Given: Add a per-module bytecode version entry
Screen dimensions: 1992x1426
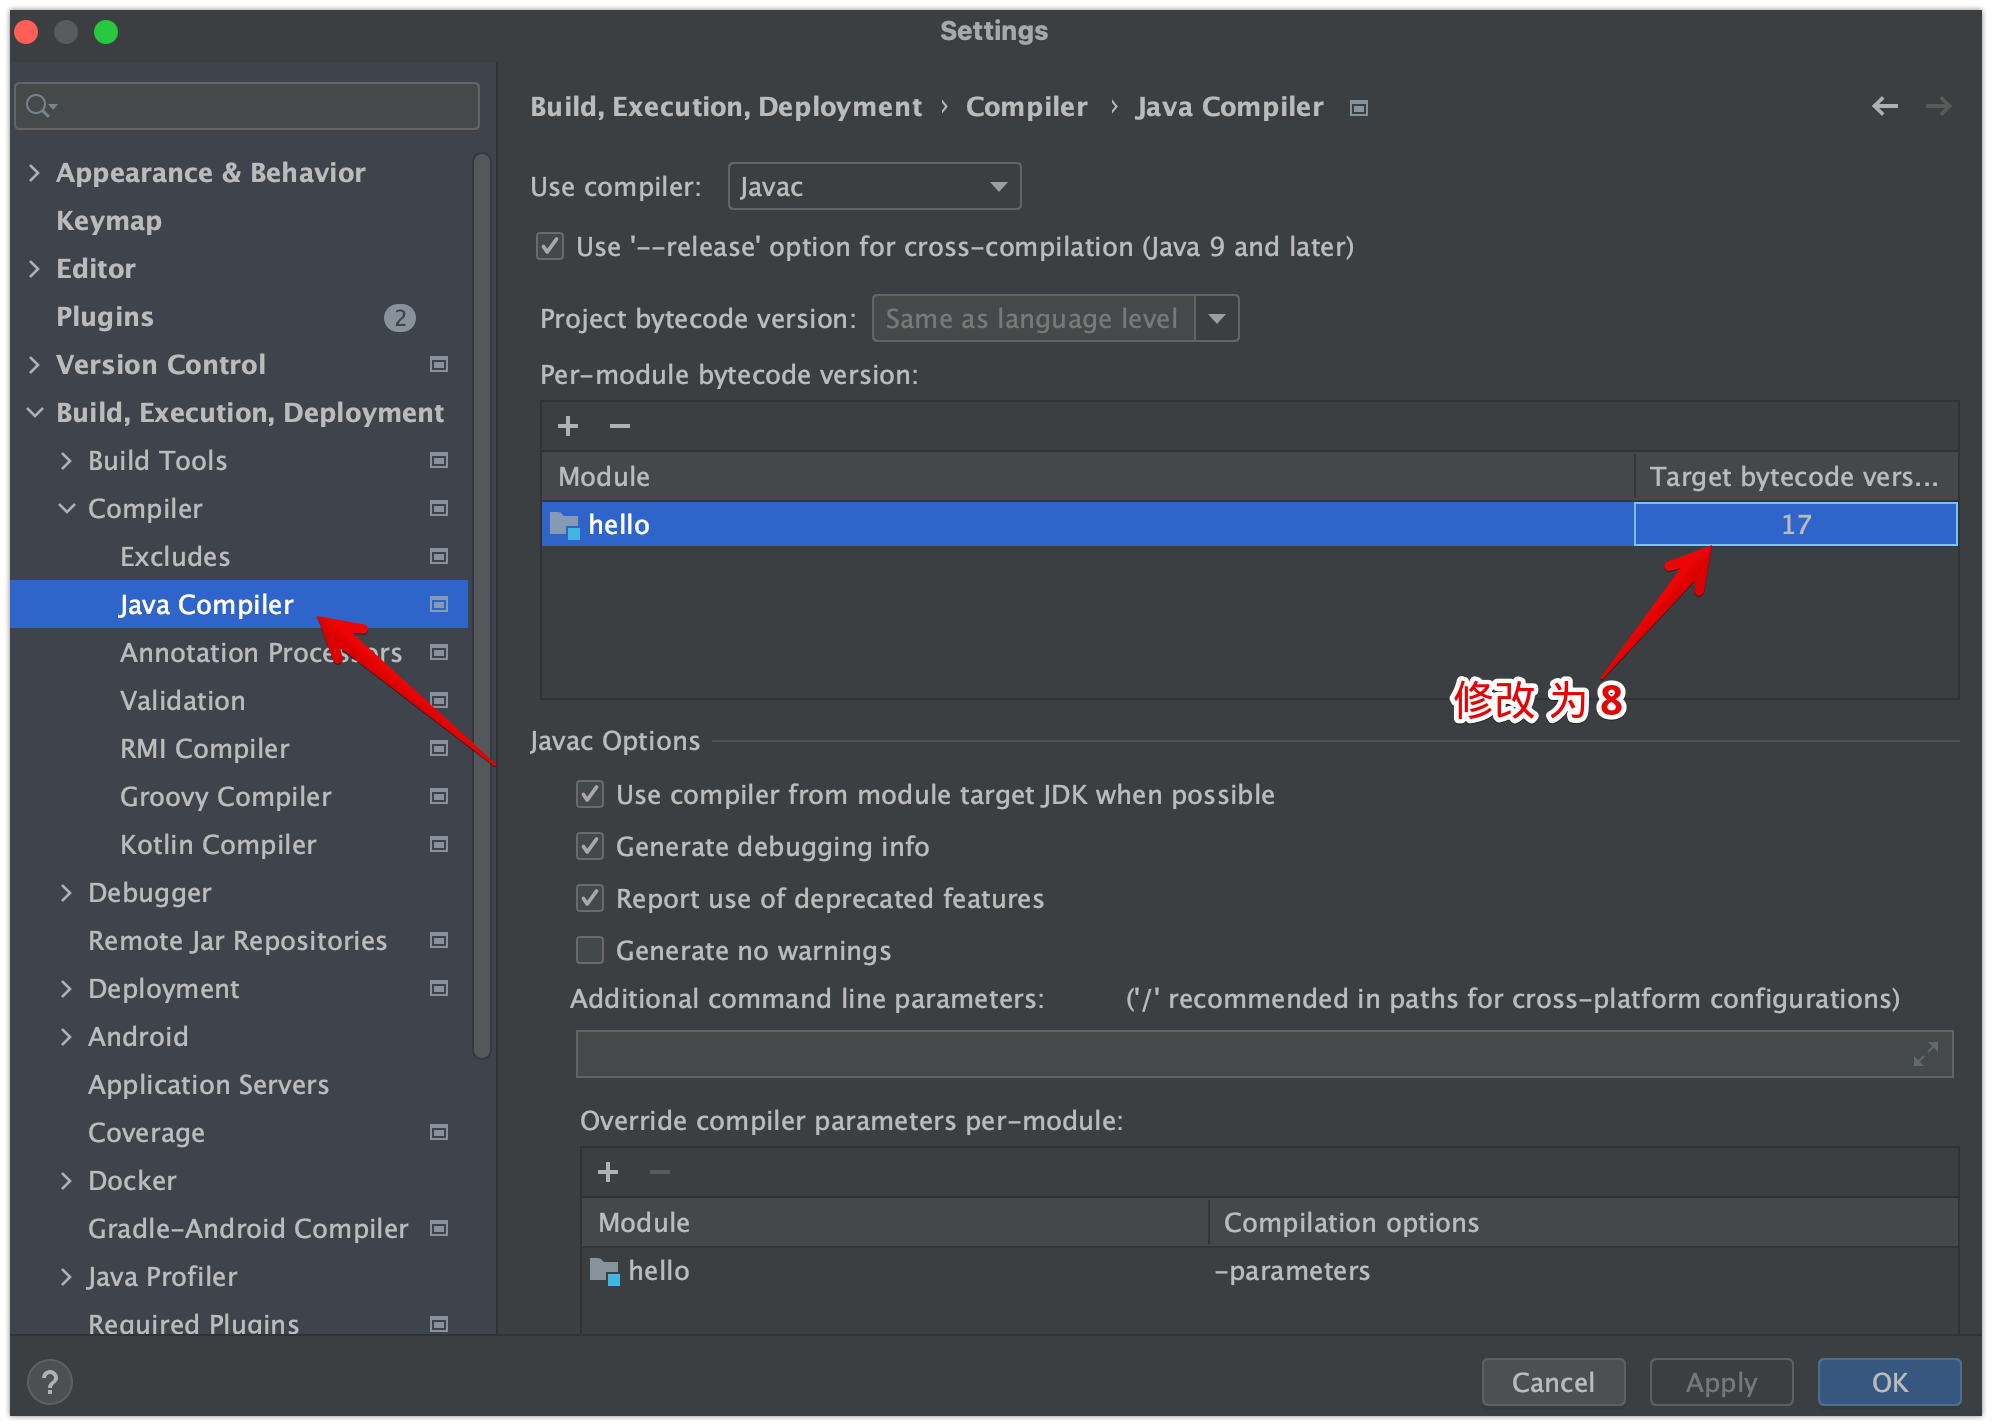Looking at the screenshot, I should tap(568, 426).
